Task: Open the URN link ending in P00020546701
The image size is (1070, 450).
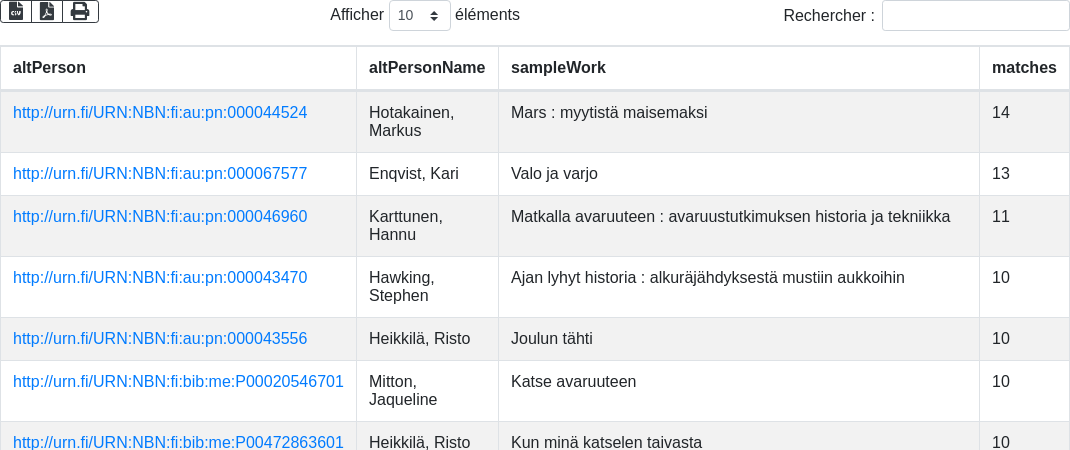Action: coord(178,382)
